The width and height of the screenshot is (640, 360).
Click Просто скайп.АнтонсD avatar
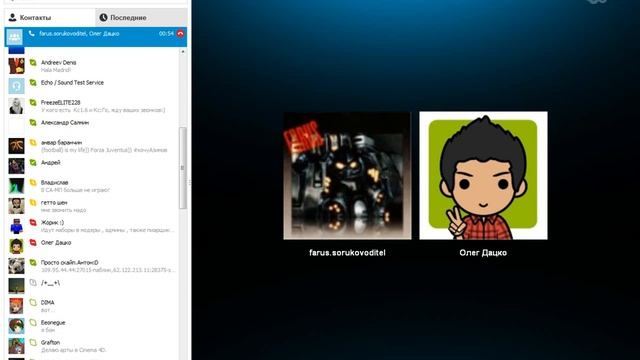16,266
